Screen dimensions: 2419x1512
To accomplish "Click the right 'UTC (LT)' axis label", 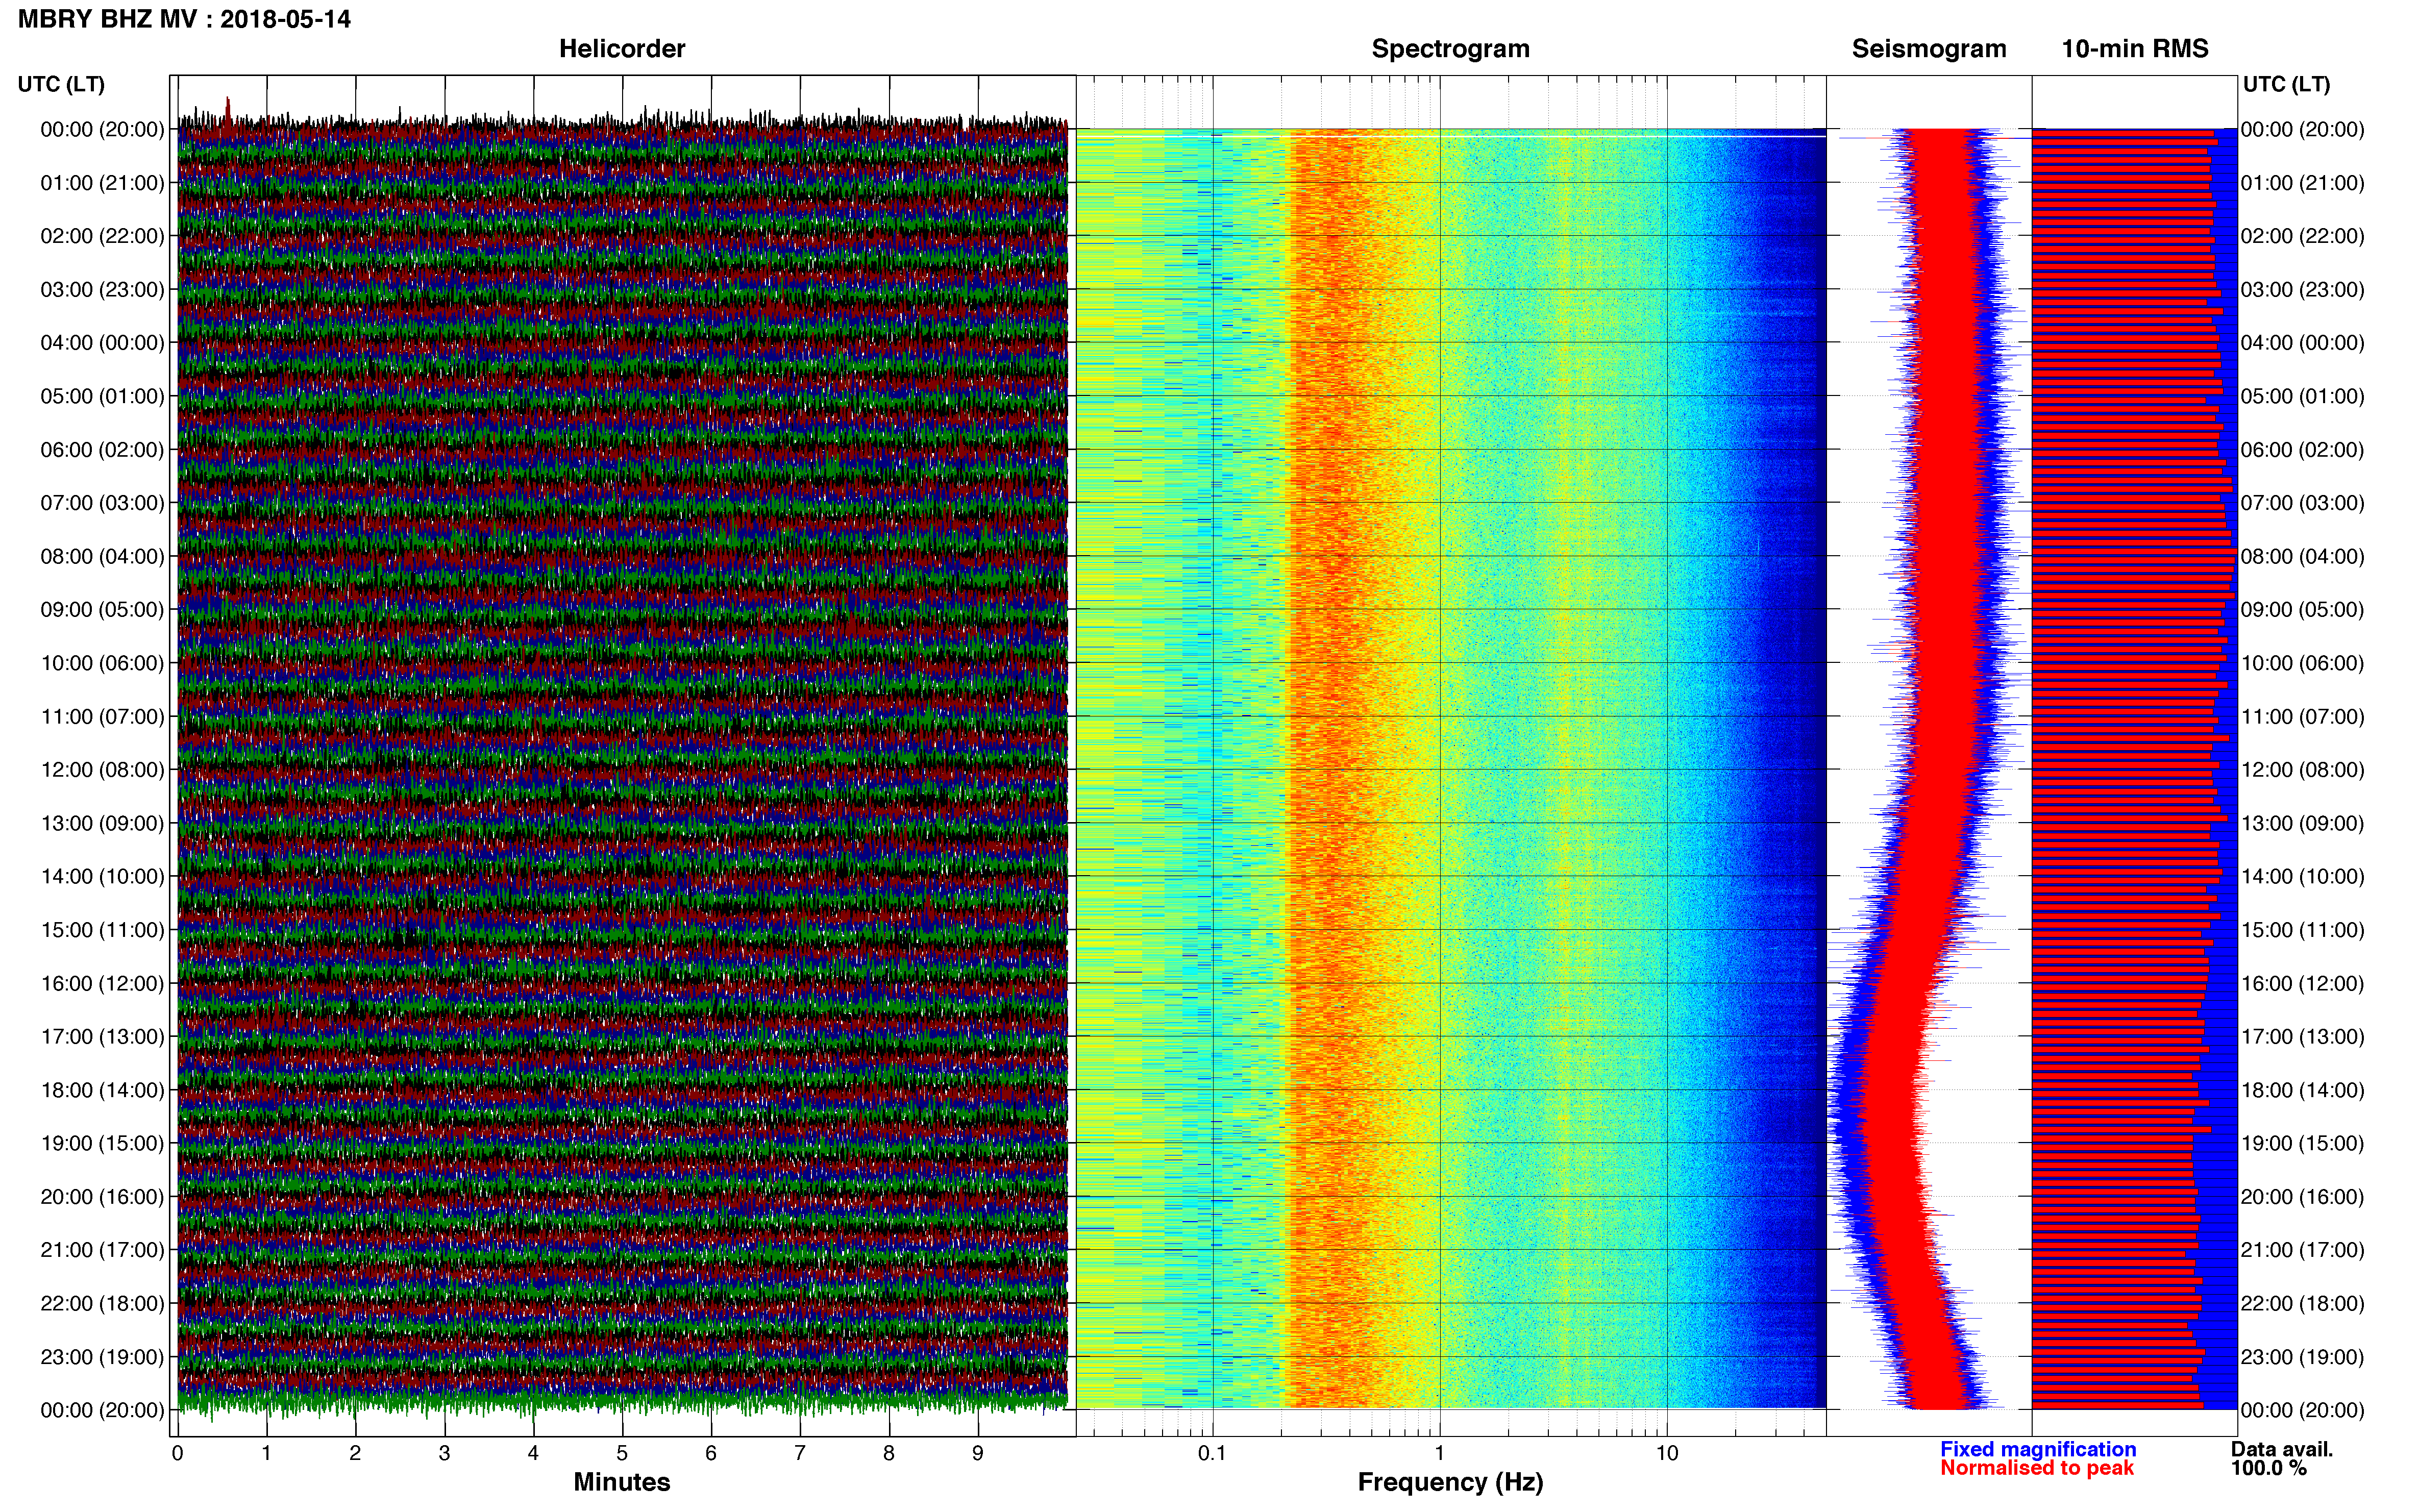I will pos(2286,84).
